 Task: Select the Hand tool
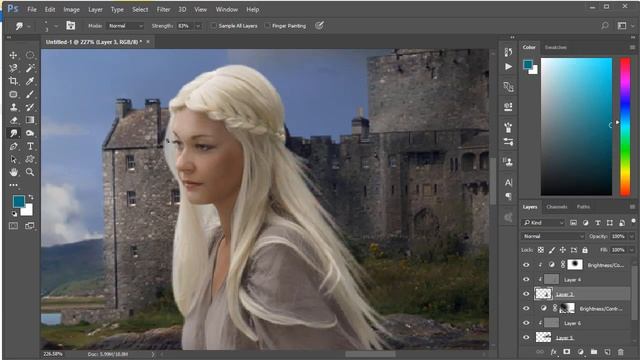(x=13, y=172)
